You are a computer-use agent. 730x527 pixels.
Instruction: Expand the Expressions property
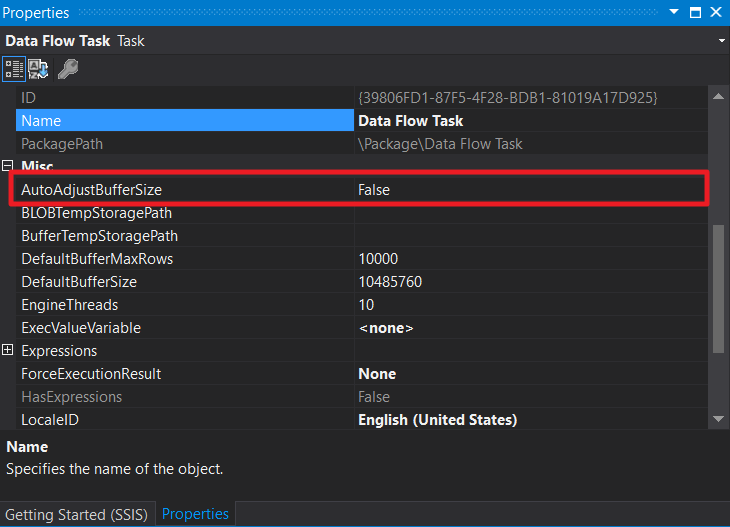pos(7,350)
